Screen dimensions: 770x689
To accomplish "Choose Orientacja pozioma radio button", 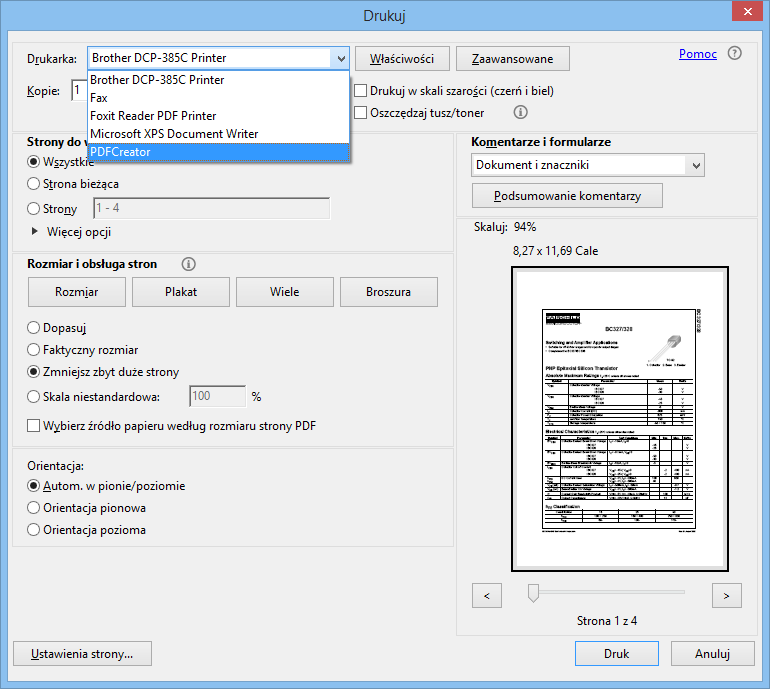I will tap(34, 530).
